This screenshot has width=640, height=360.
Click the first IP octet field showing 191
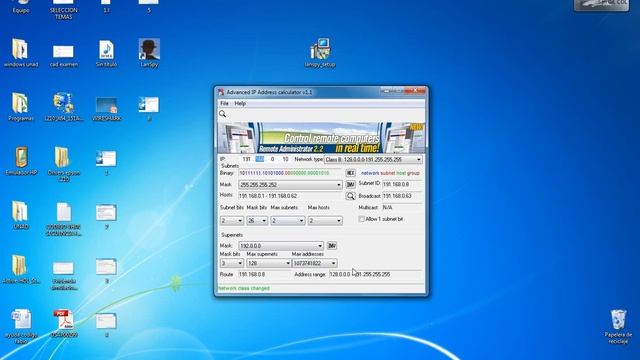(246, 159)
